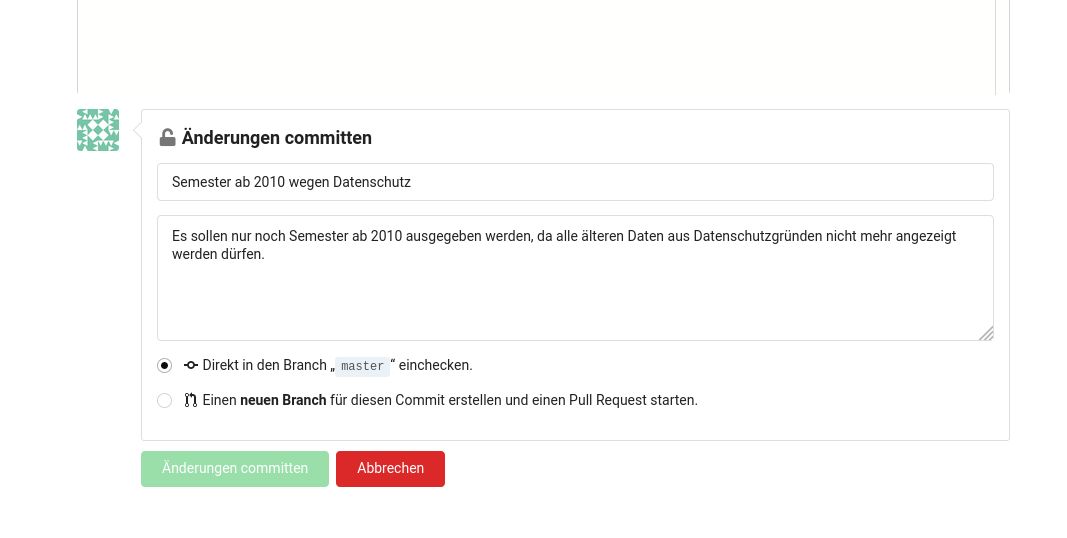Click the pull request icon beside 'Einen neuen Branch'
Image resolution: width=1067 pixels, height=538 pixels.
pos(191,400)
